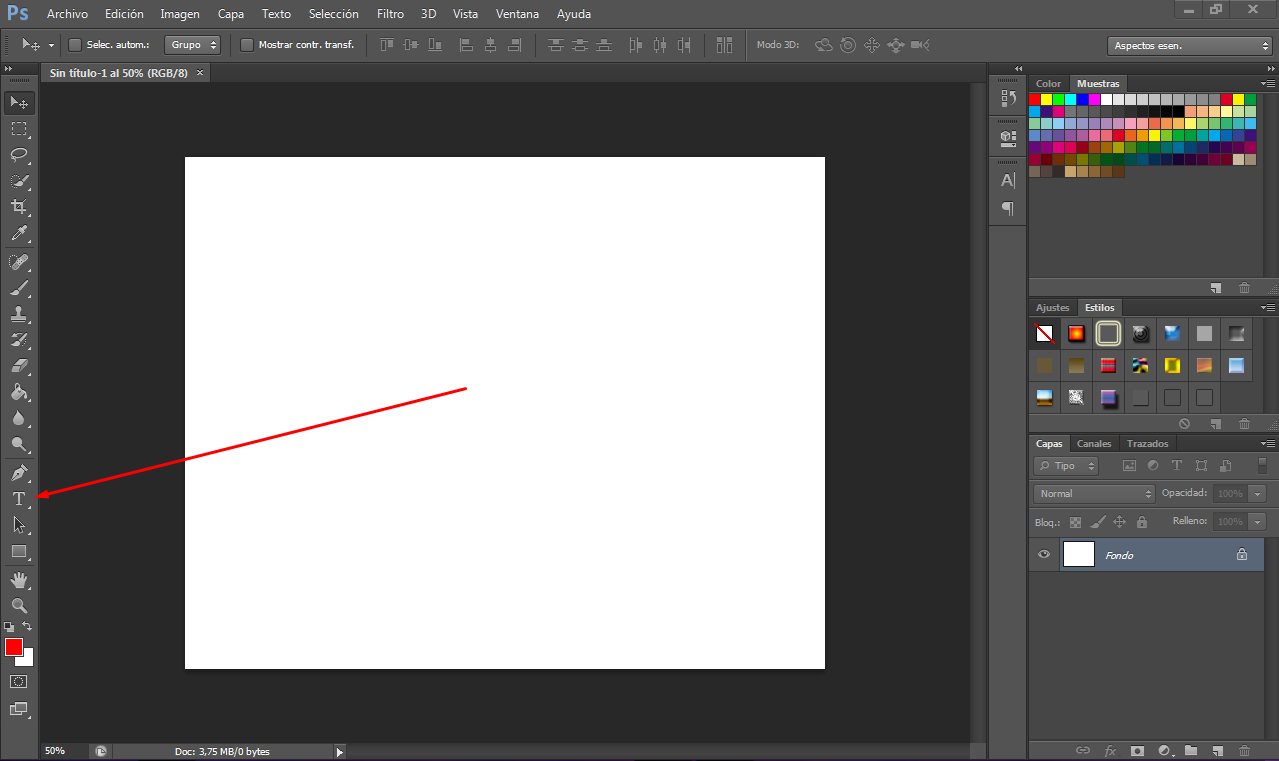The image size is (1279, 761).
Task: Select the Hand tool
Action: pos(19,579)
